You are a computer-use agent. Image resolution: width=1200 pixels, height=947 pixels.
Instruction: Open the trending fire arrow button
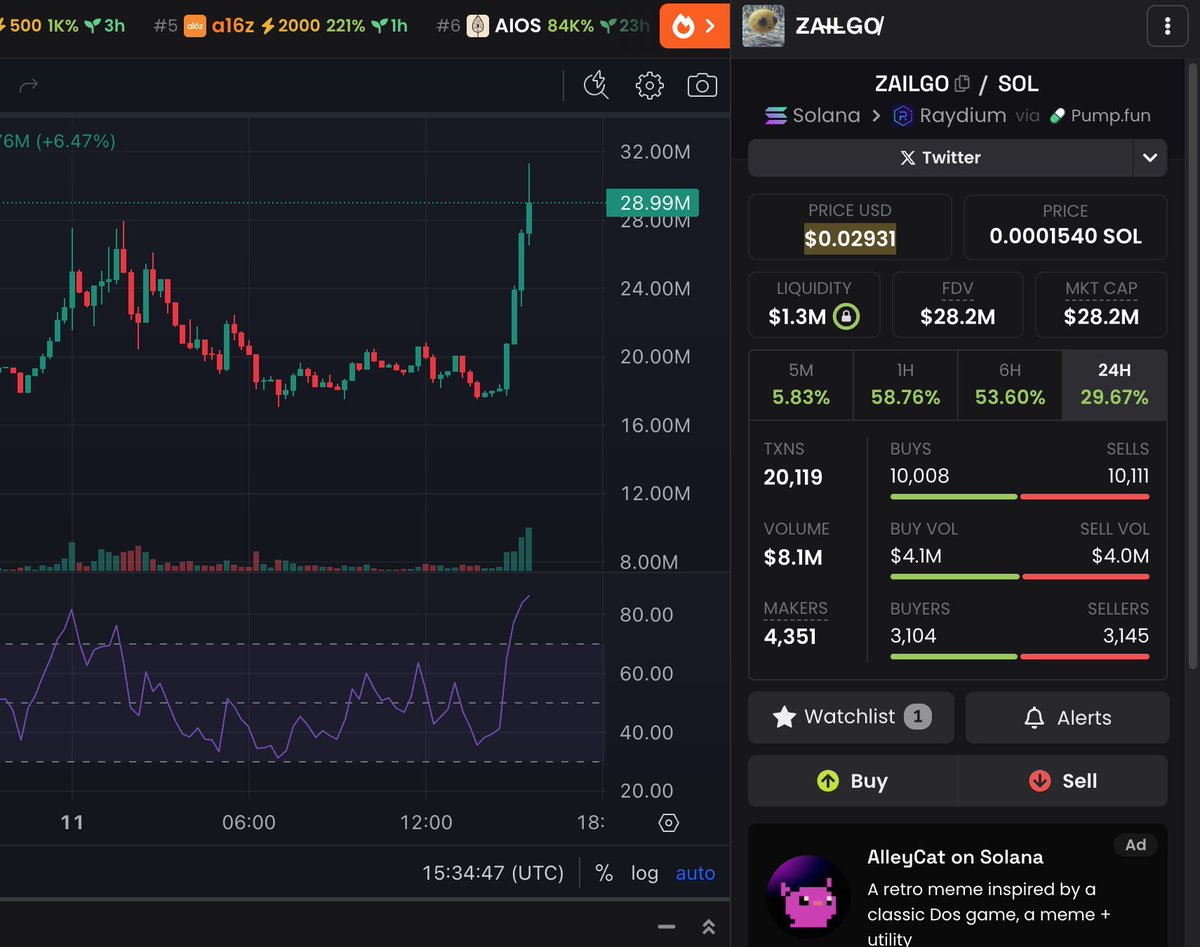tap(695, 26)
